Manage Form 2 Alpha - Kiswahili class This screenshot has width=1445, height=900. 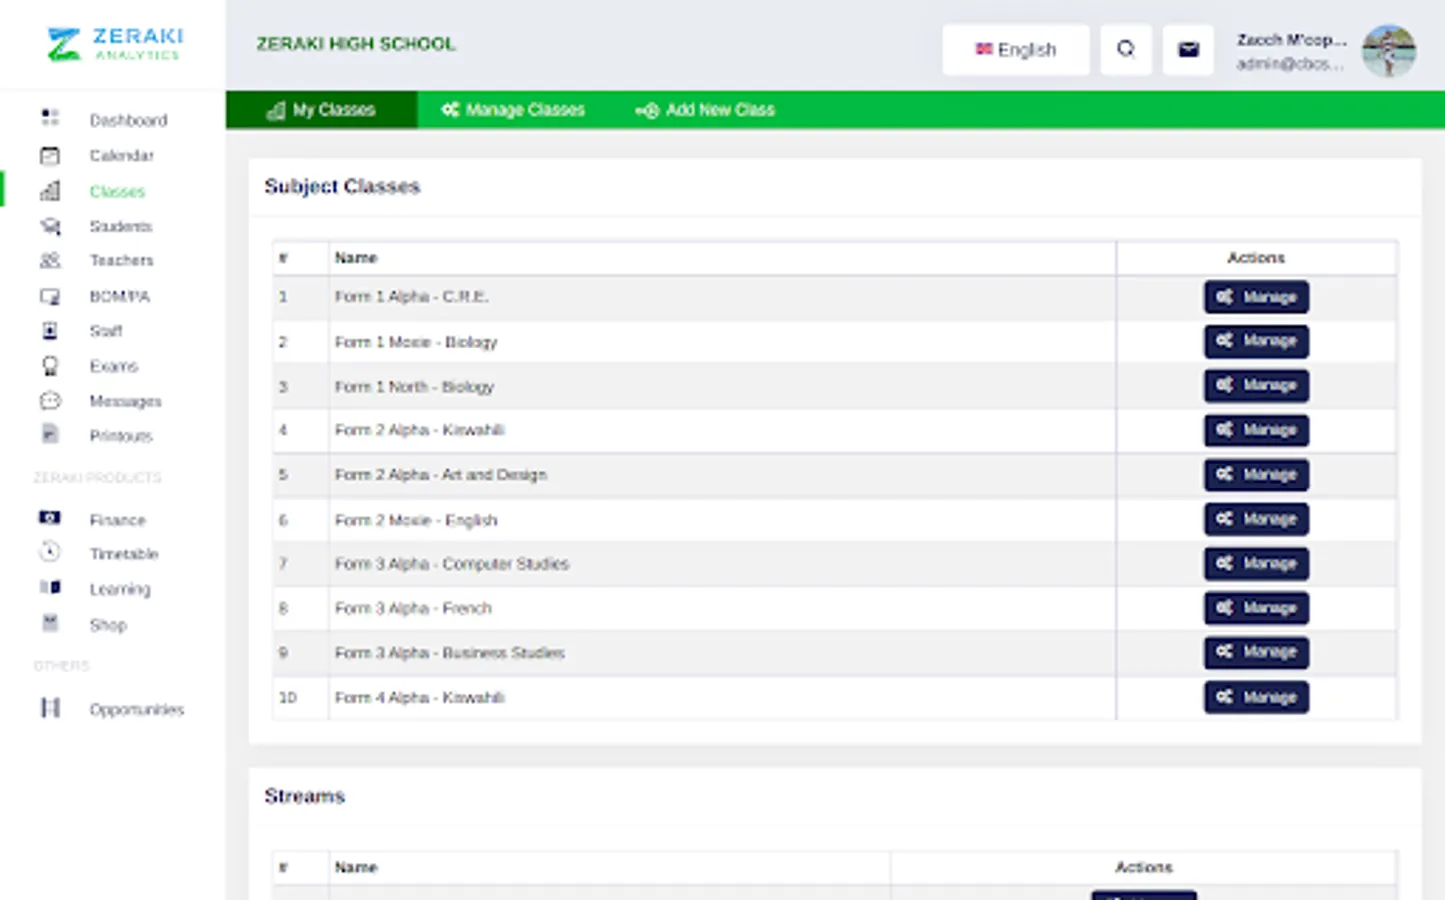1256,430
